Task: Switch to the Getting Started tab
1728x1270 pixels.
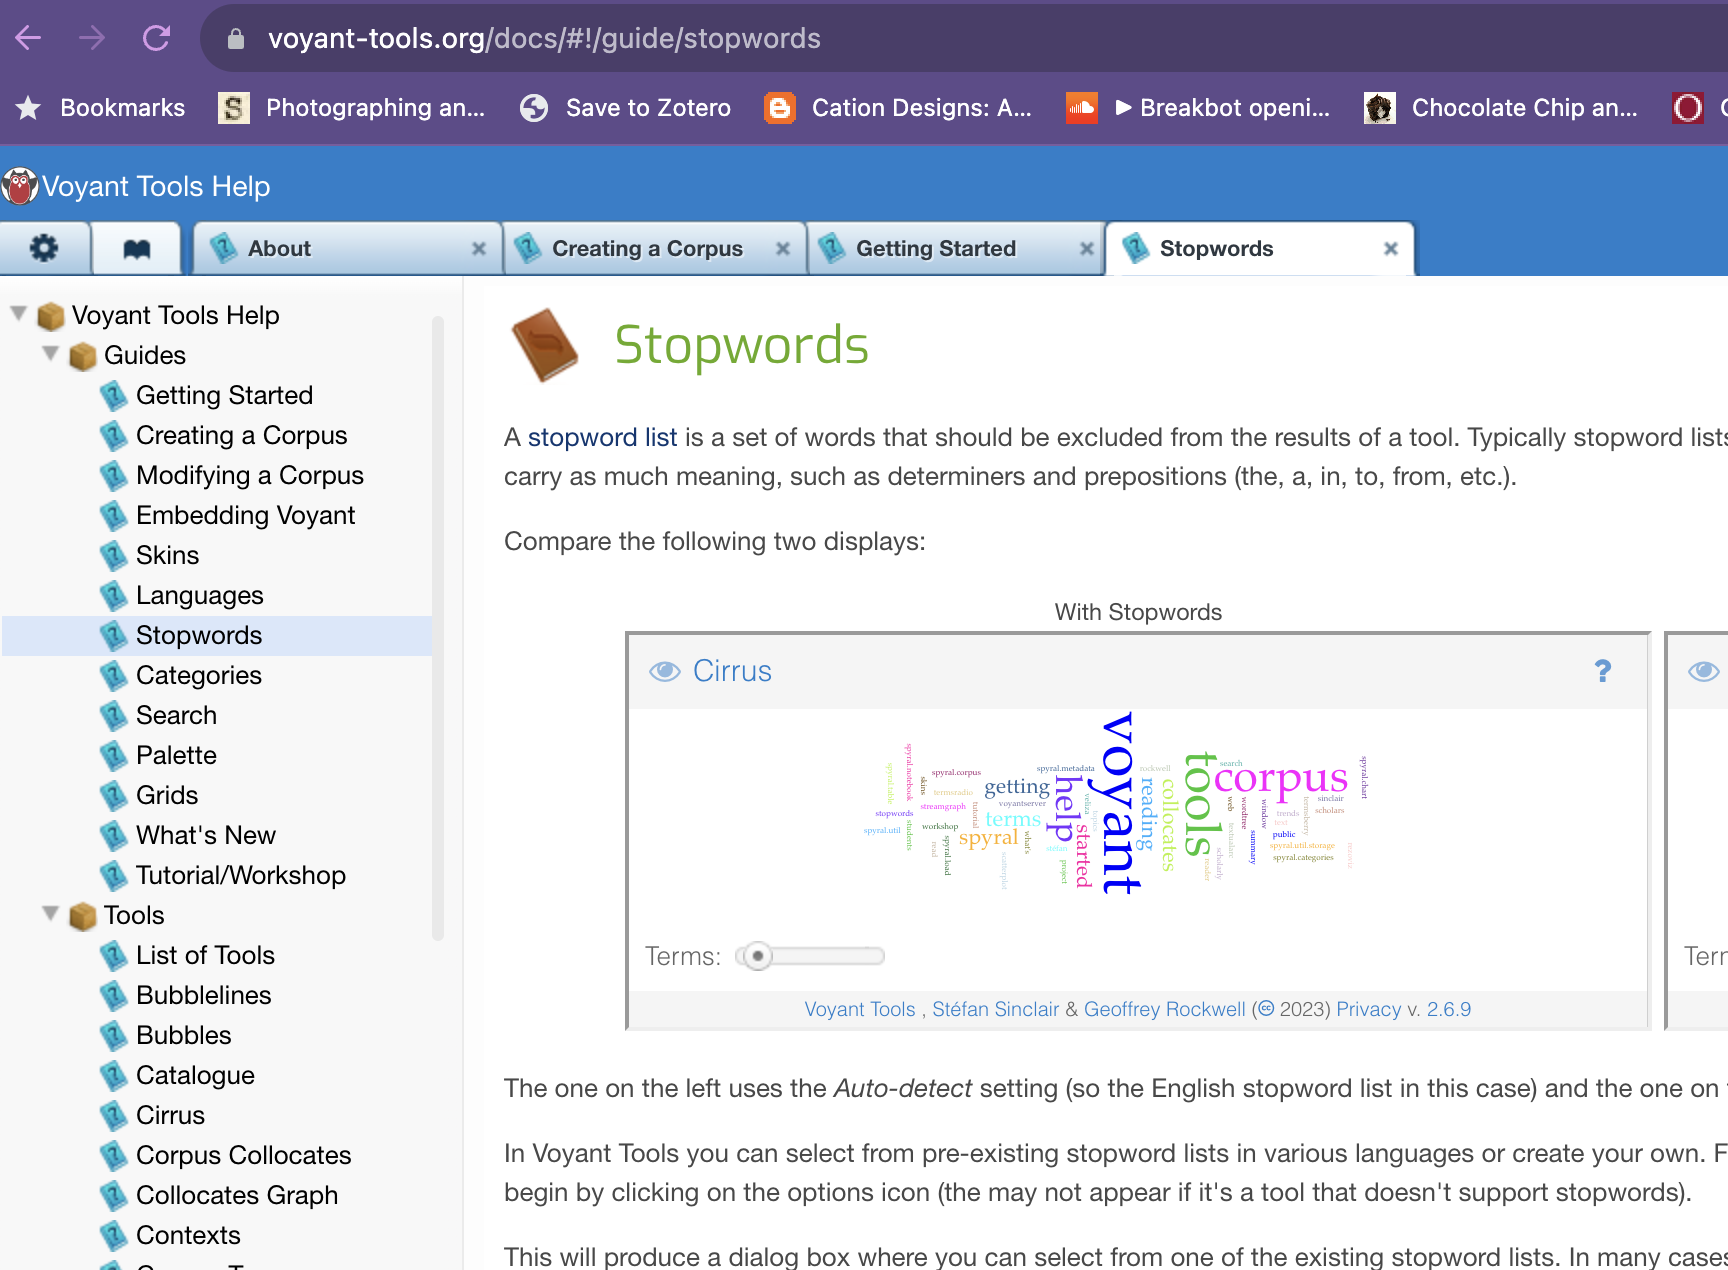Action: (956, 248)
